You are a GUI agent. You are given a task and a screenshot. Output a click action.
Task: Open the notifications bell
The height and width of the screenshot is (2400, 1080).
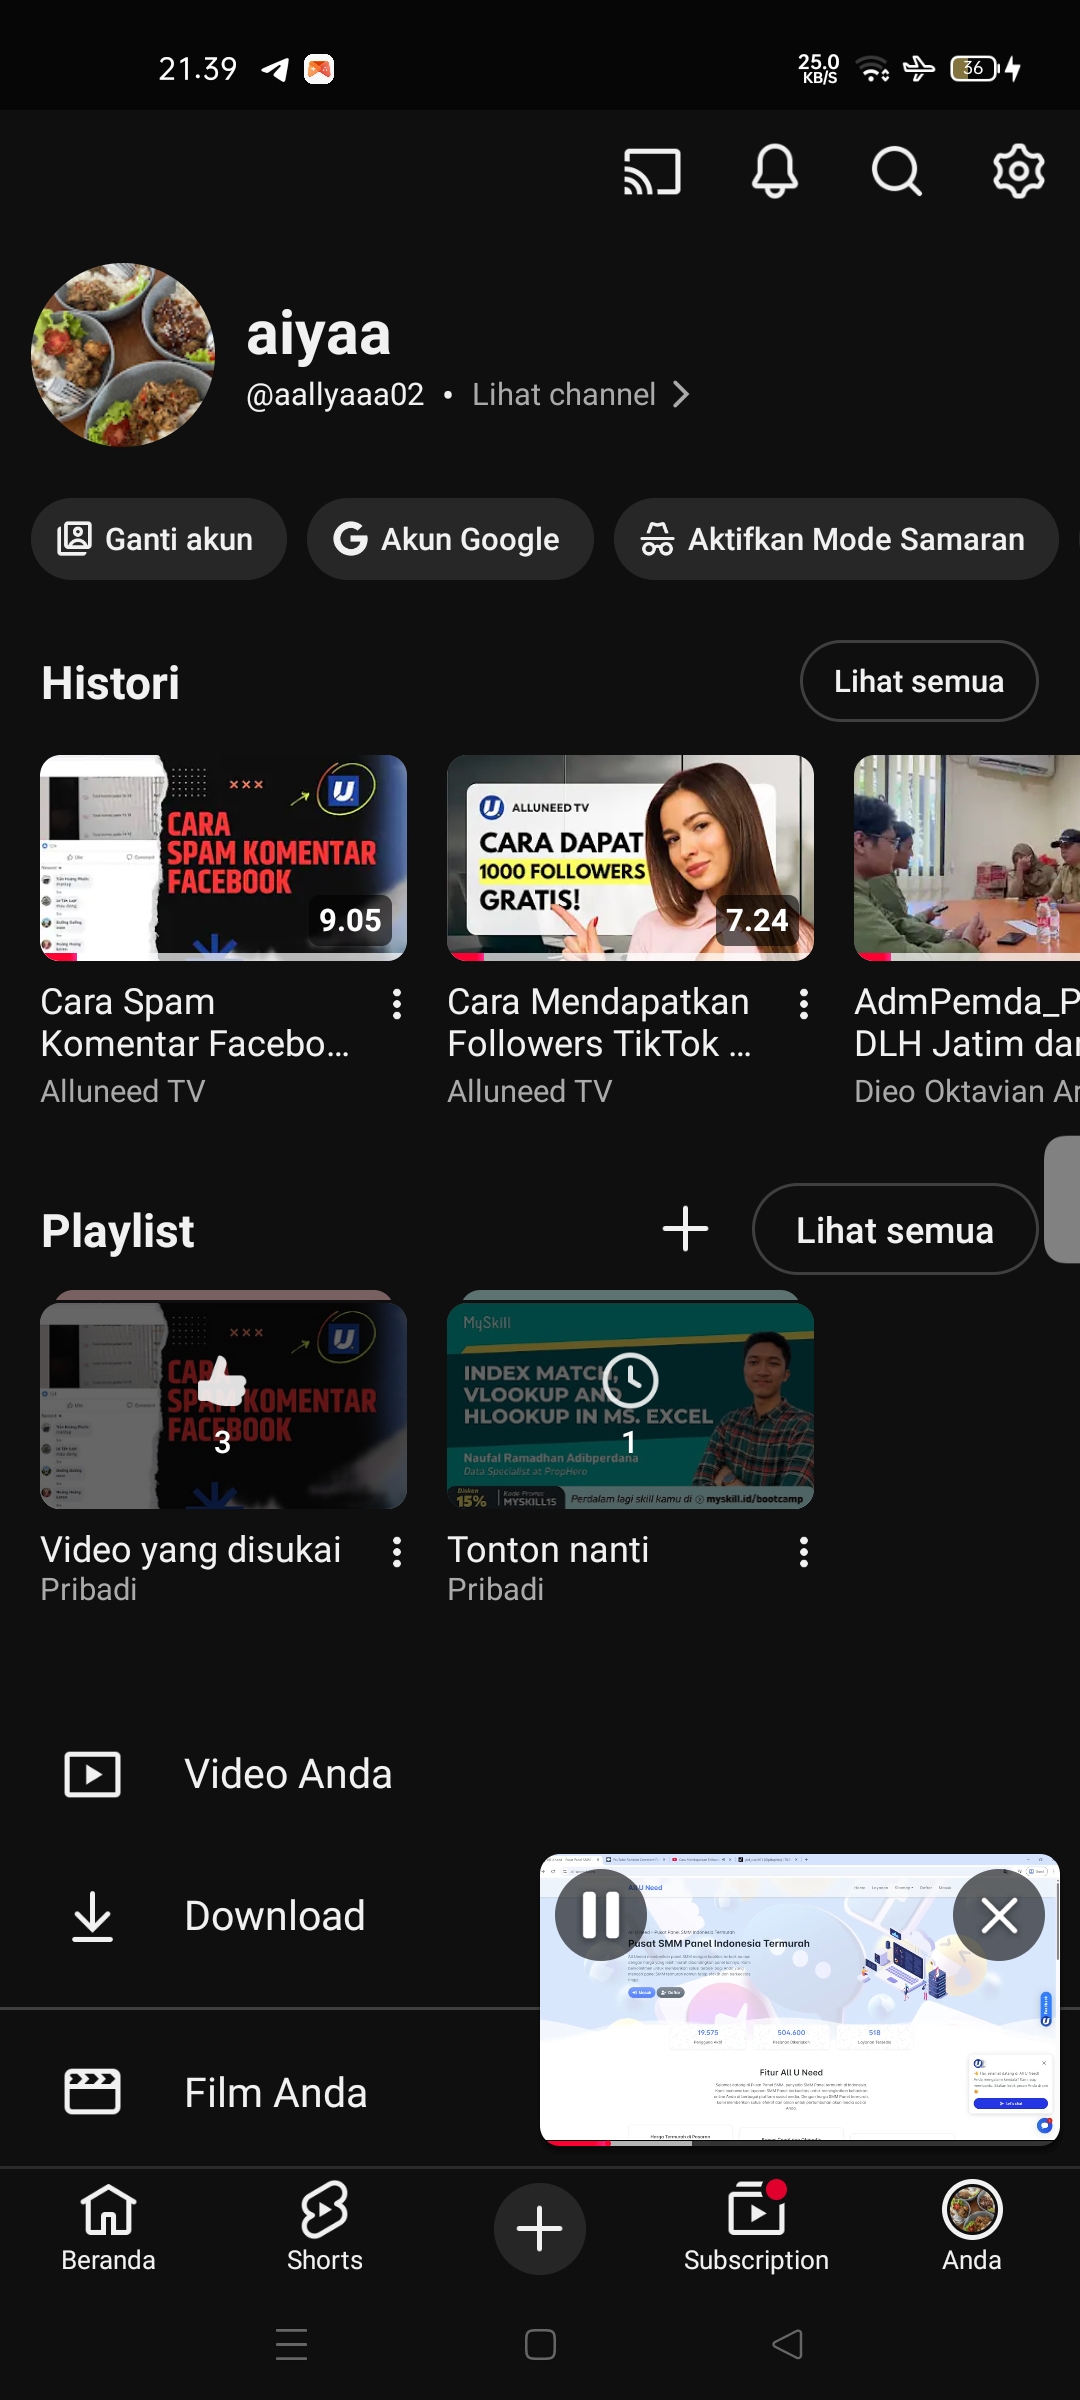[x=775, y=172]
